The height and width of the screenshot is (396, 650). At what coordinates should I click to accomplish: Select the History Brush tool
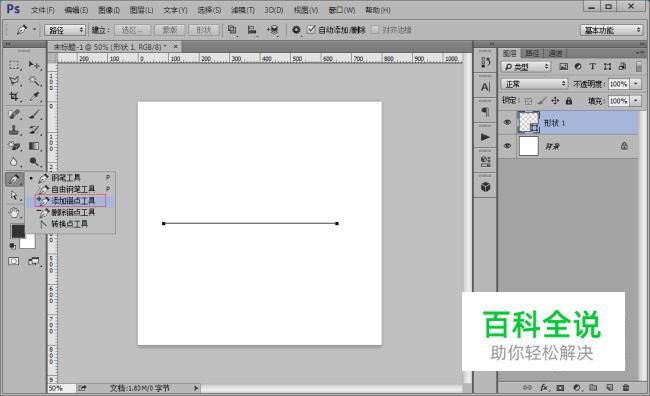click(34, 130)
